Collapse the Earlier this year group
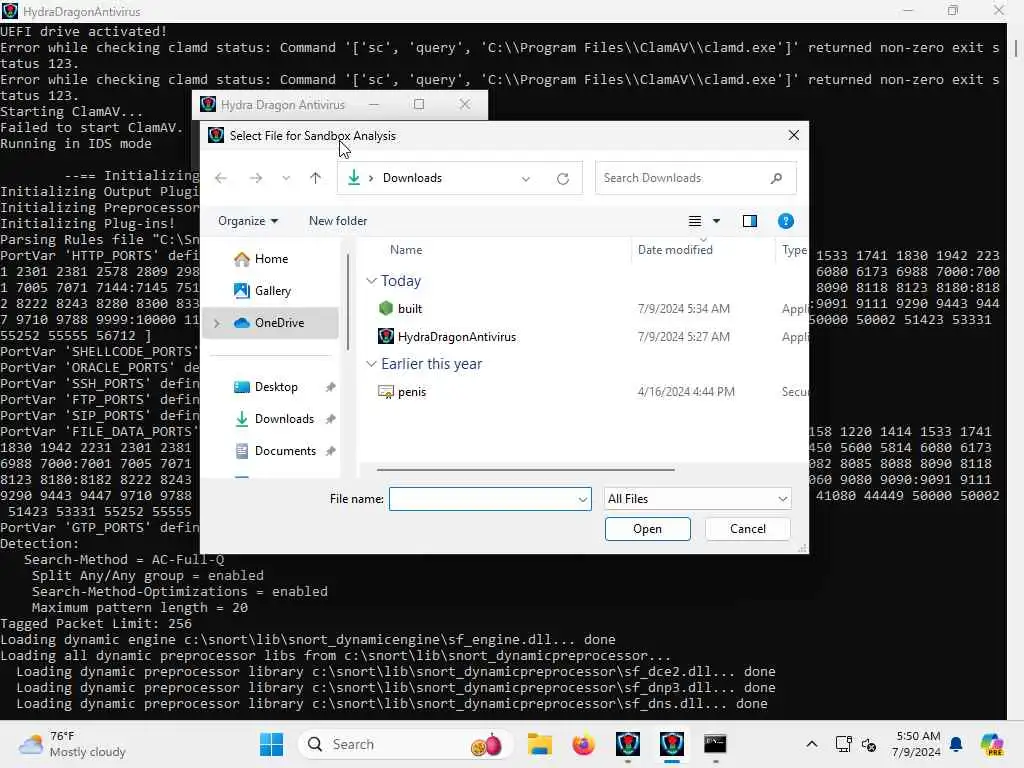Image resolution: width=1024 pixels, height=768 pixels. [x=371, y=364]
